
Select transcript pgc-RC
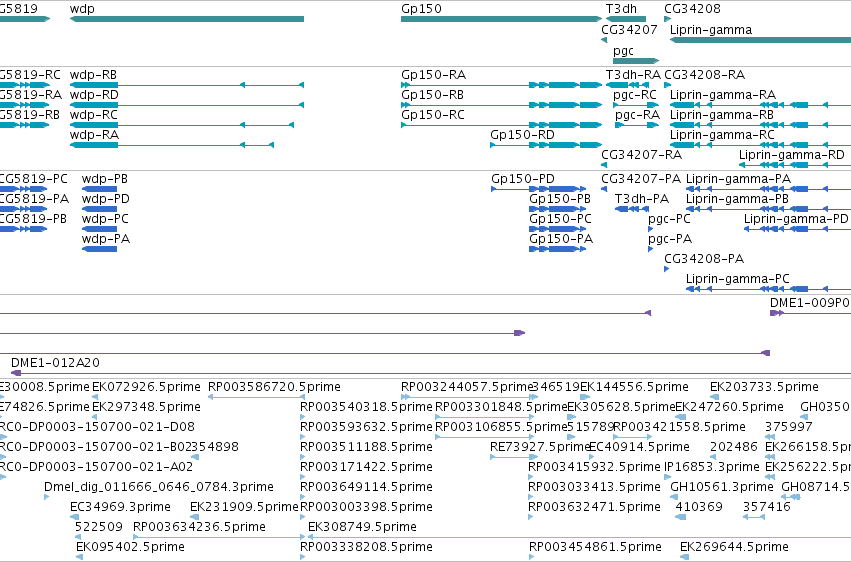(x=636, y=105)
